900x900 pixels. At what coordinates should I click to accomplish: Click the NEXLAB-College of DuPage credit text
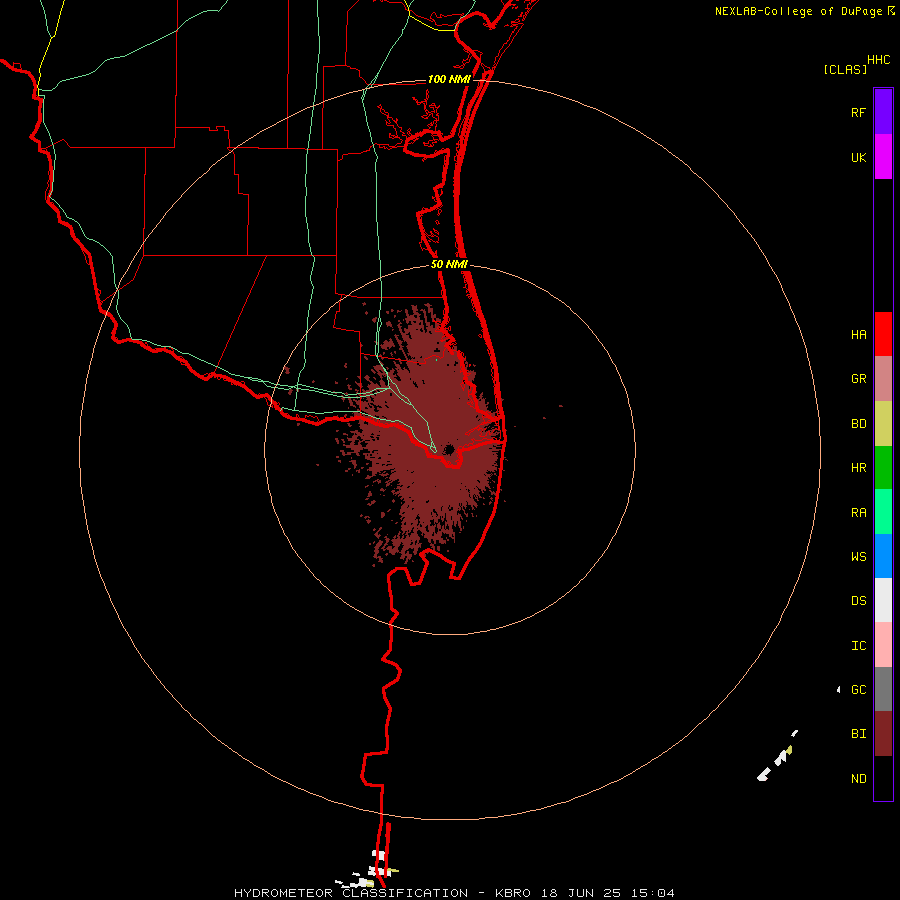[x=798, y=11]
